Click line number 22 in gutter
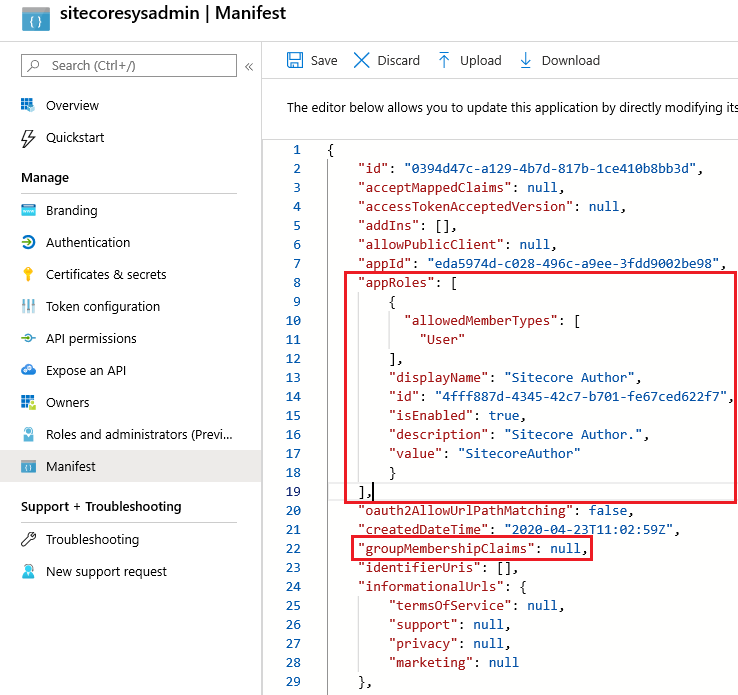Screen dimensions: 738x695 tap(293, 549)
